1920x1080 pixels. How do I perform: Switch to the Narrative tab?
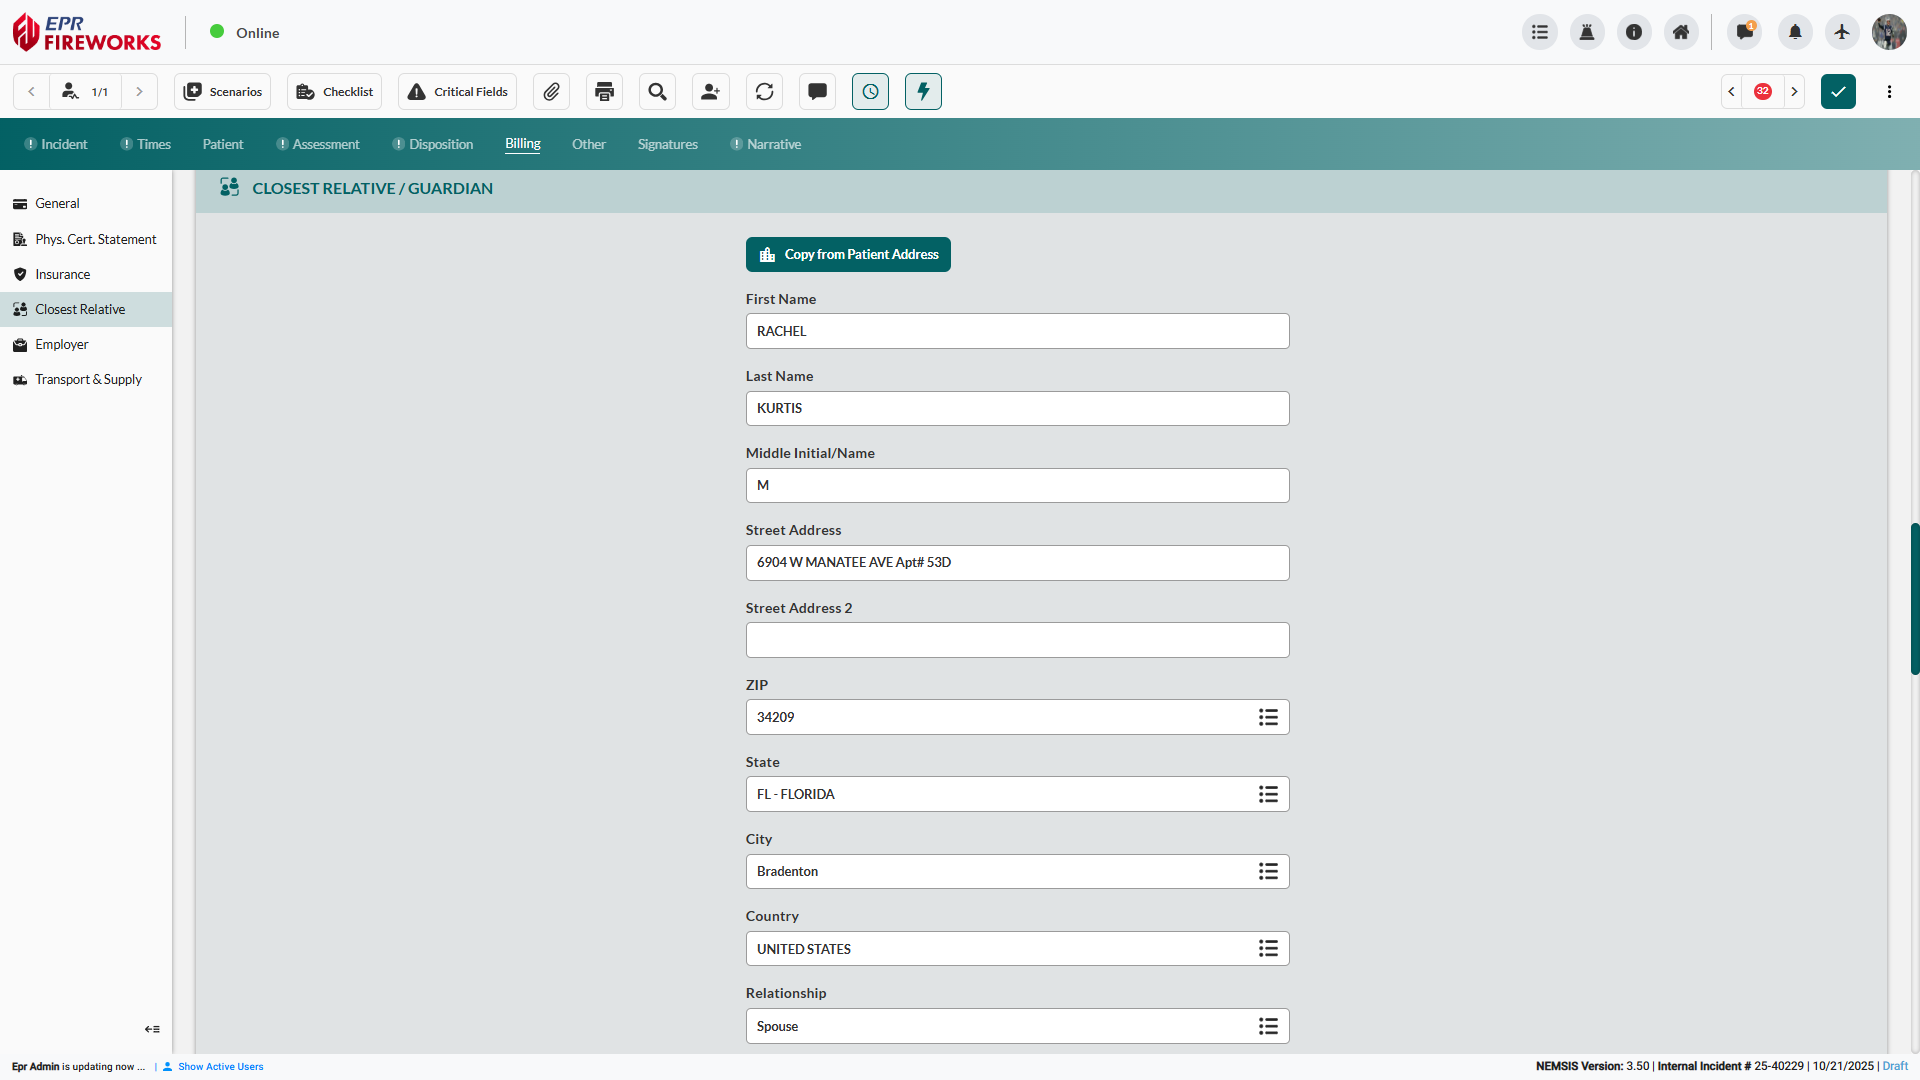(774, 144)
